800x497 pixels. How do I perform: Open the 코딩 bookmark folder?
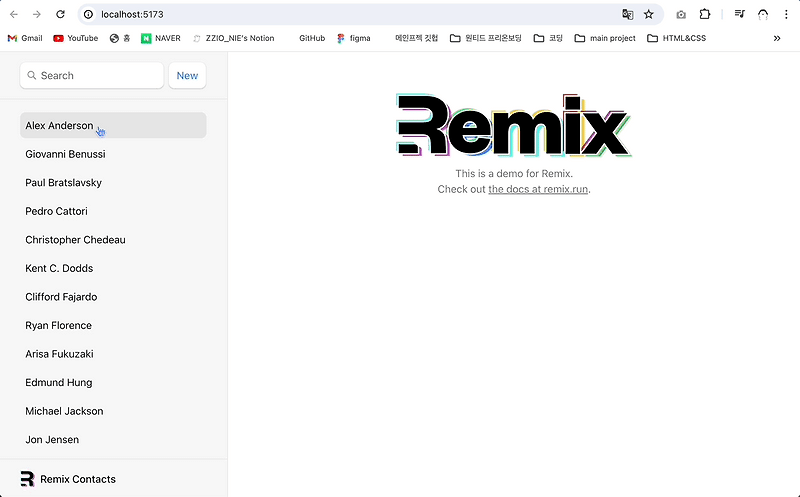(548, 38)
